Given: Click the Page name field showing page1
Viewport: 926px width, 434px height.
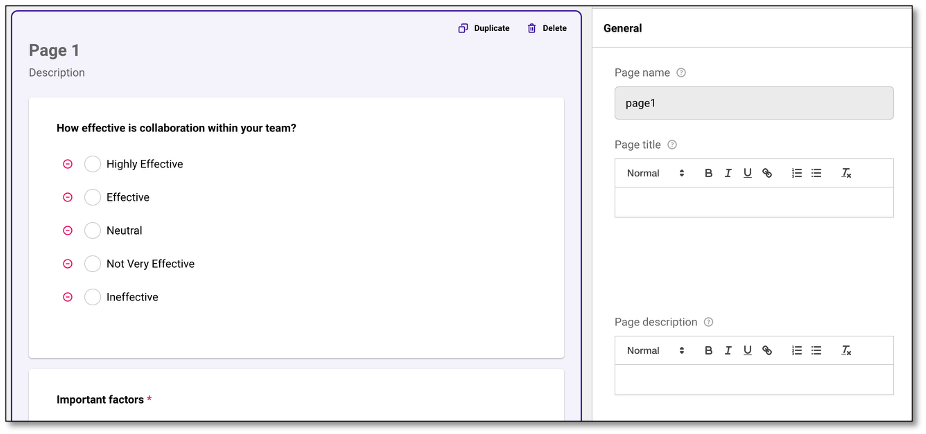Looking at the screenshot, I should pyautogui.click(x=754, y=103).
